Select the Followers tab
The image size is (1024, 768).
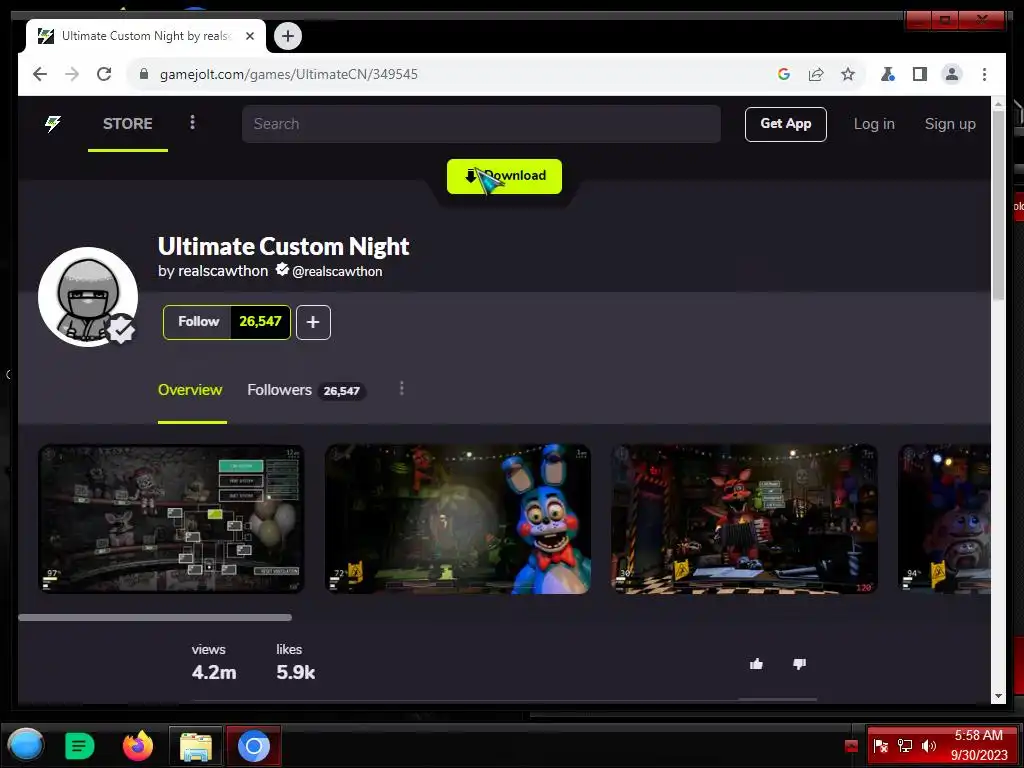[x=306, y=391]
